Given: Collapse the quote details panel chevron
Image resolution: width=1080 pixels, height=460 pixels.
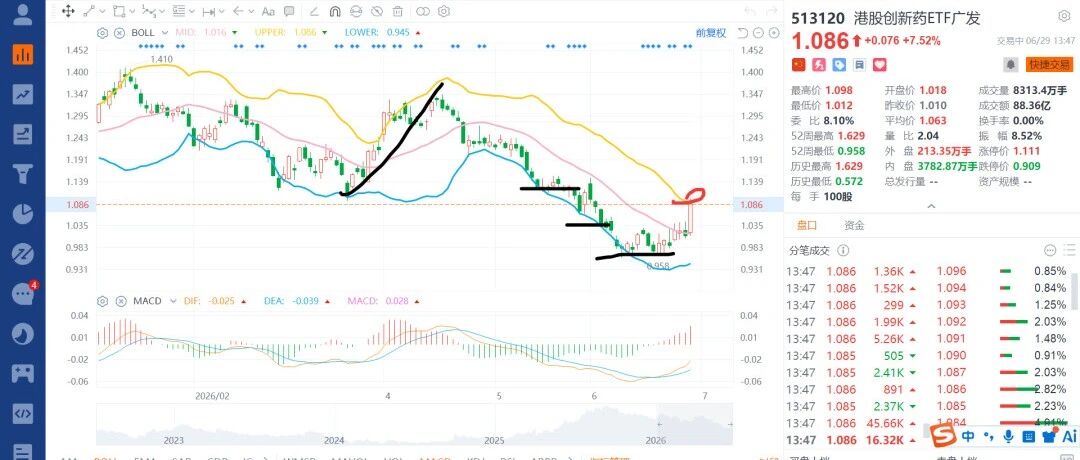Looking at the screenshot, I should click(x=931, y=206).
